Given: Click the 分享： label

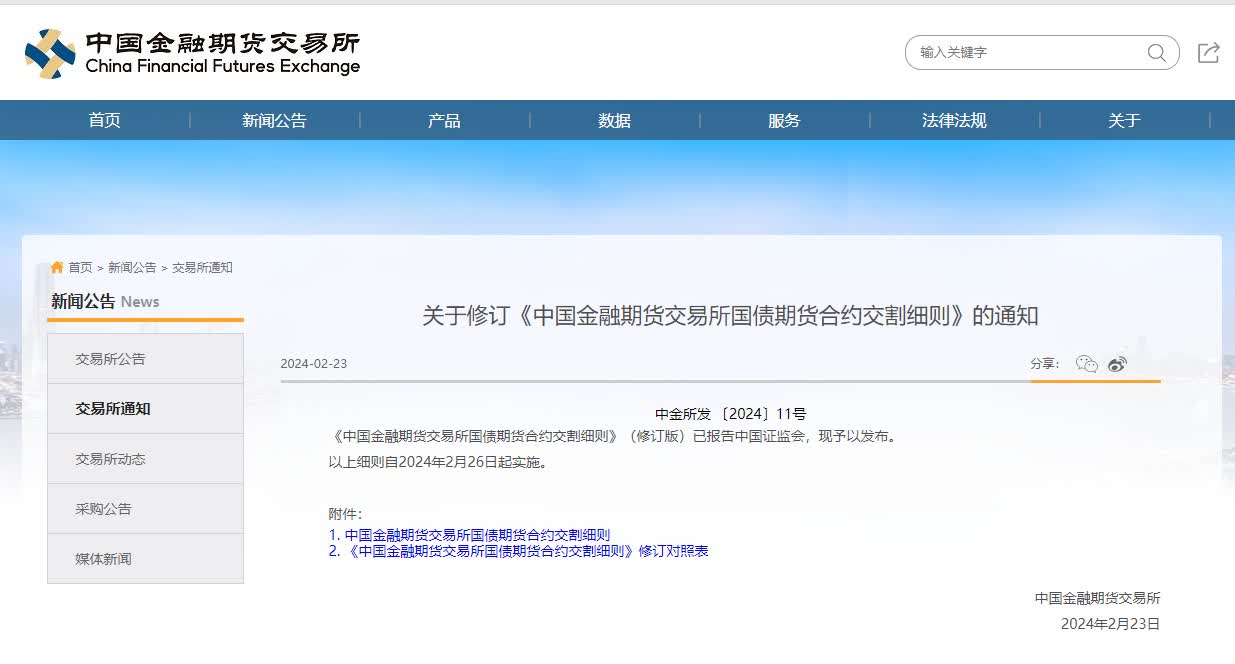Looking at the screenshot, I should pyautogui.click(x=1045, y=364).
